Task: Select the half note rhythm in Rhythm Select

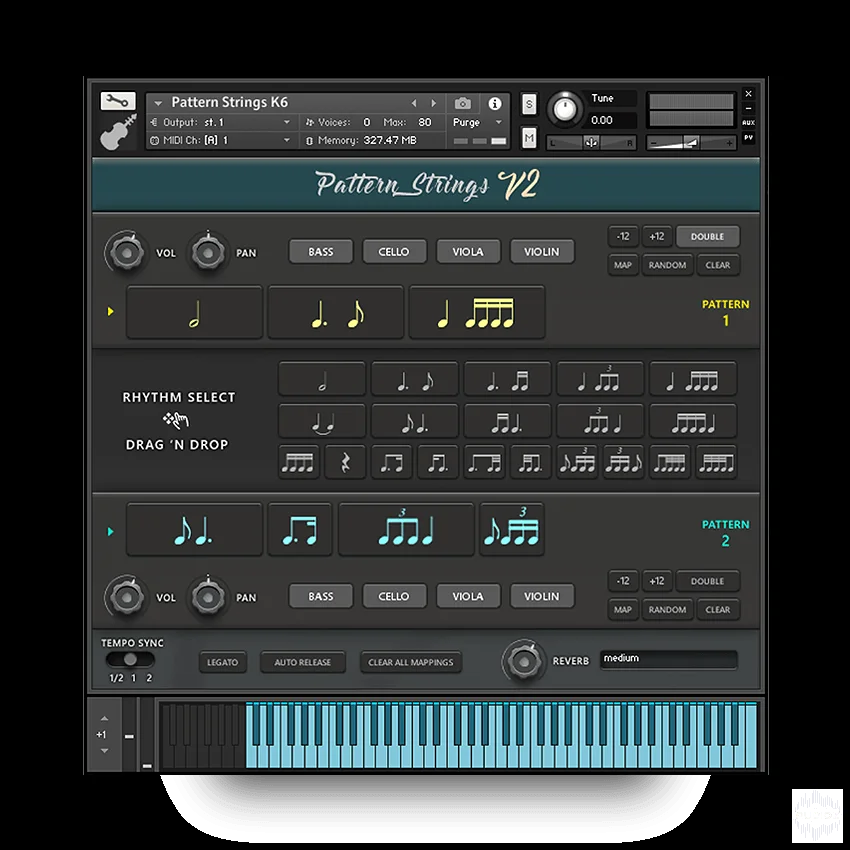Action: coord(322,379)
